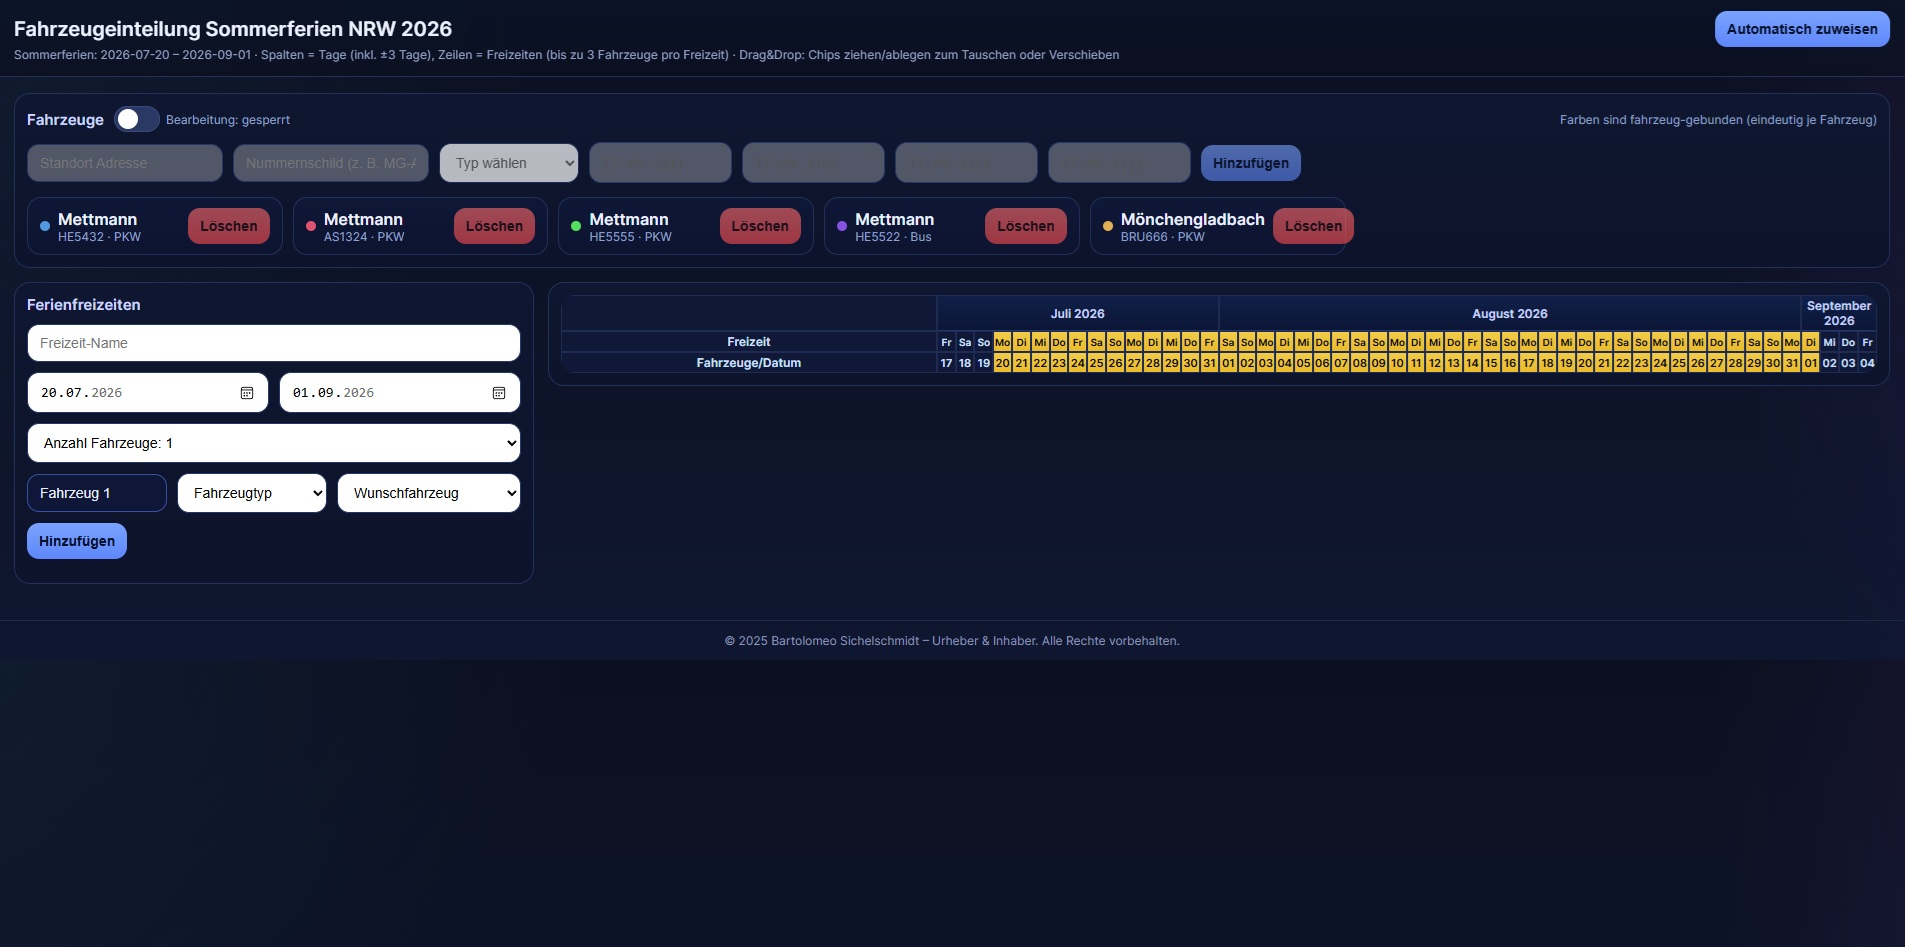Toggle the Bearbeitung gesperrt edit switch

click(x=137, y=120)
